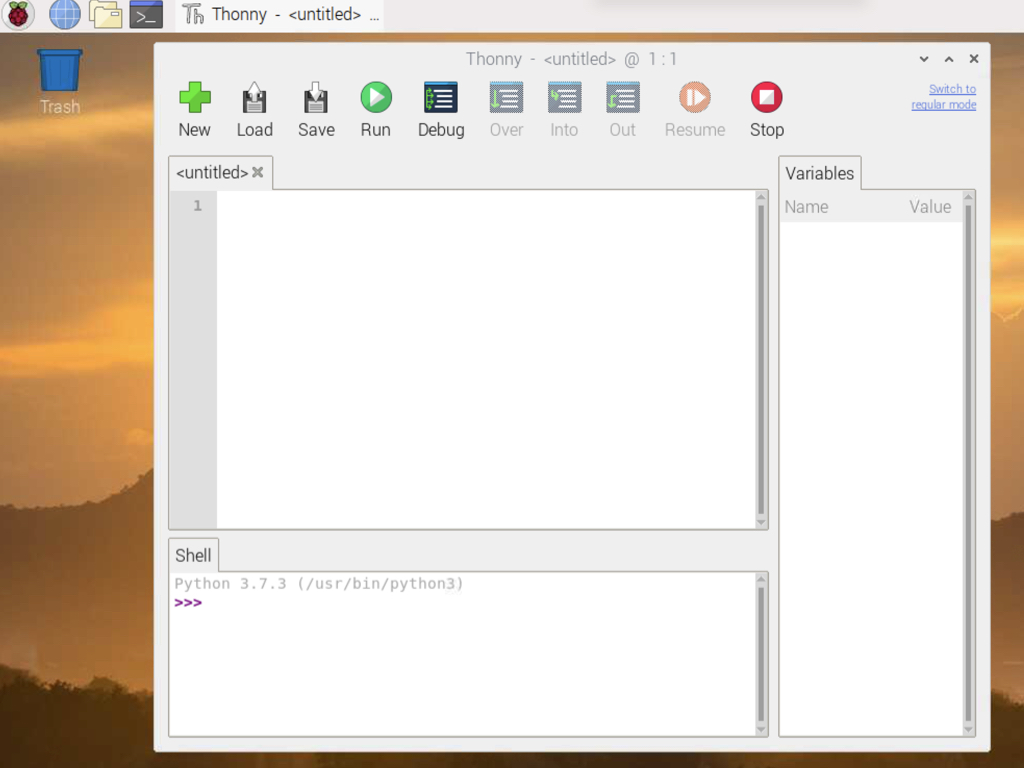Launch the web browser from the taskbar
Screen dimensions: 1024x768
coord(65,15)
